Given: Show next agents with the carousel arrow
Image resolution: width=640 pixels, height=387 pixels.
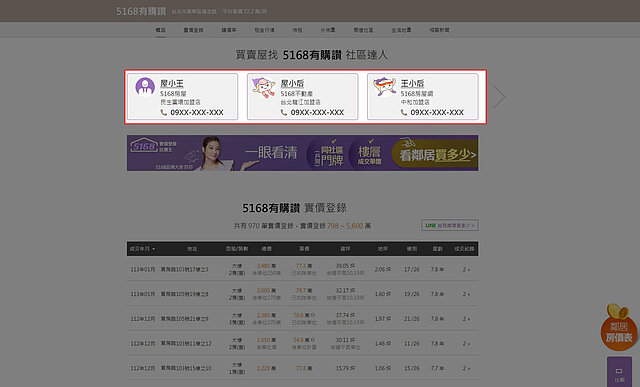Looking at the screenshot, I should 499,97.
